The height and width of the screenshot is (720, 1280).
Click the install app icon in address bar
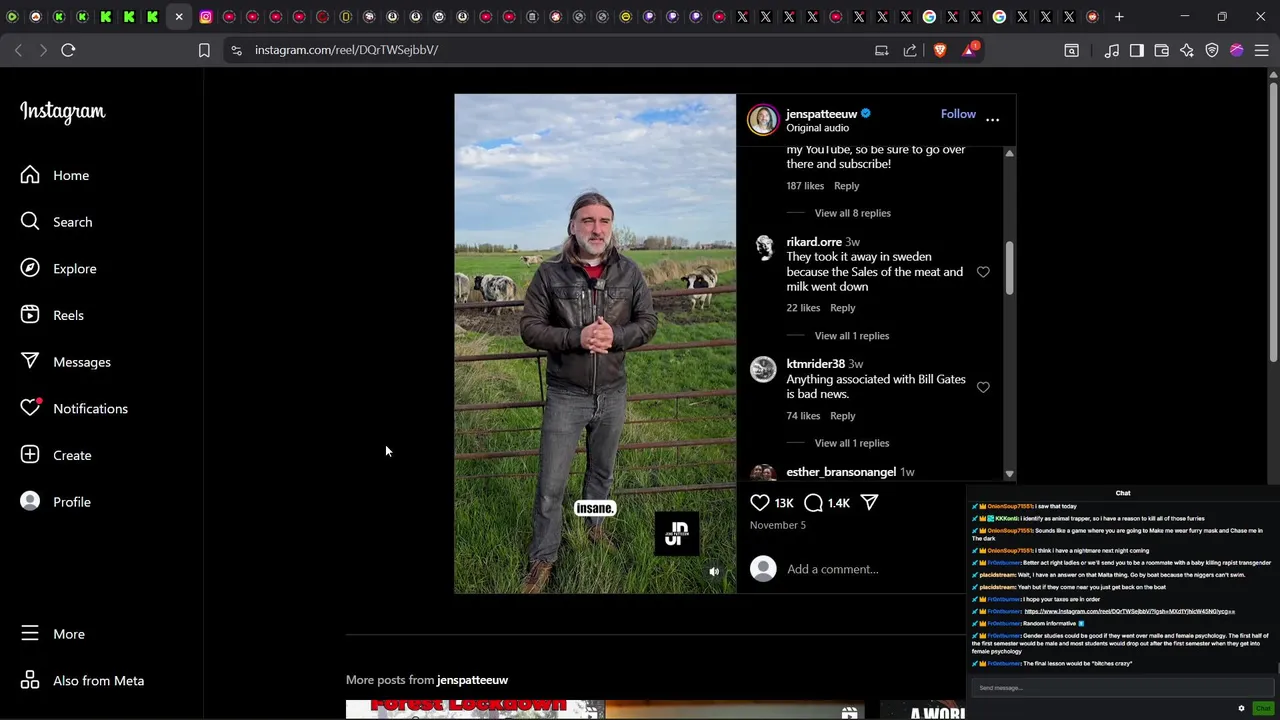[881, 50]
